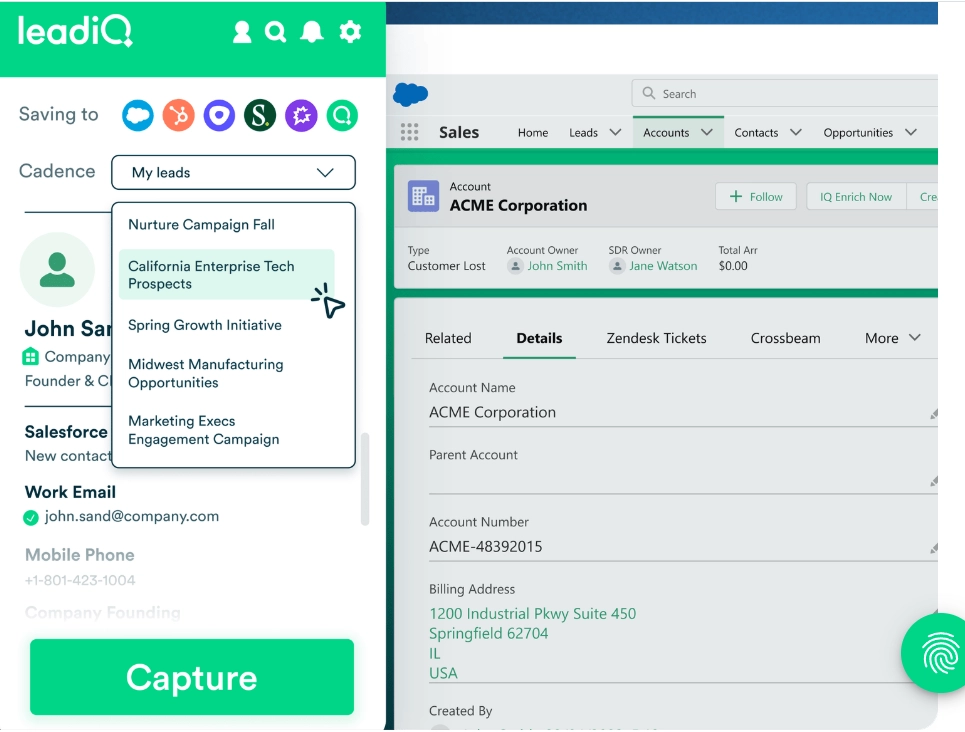Select the purple shield saving destination icon
The width and height of the screenshot is (965, 732).
[219, 115]
